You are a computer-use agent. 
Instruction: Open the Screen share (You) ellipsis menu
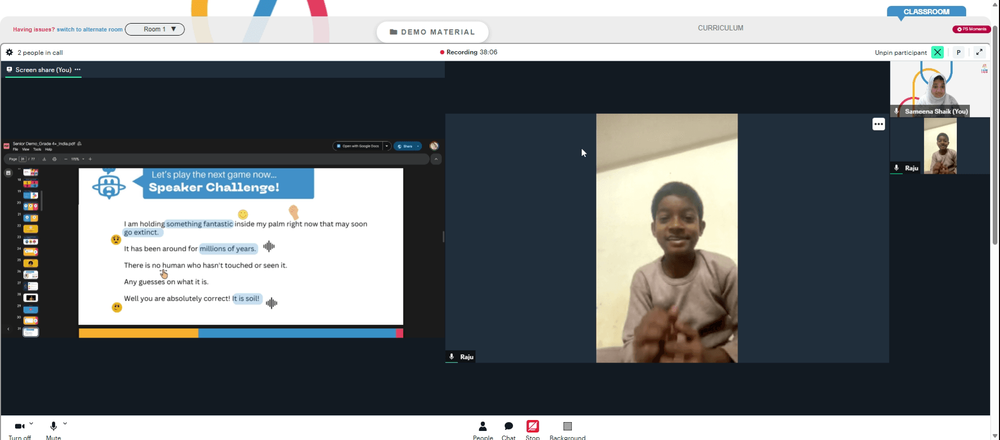point(78,70)
